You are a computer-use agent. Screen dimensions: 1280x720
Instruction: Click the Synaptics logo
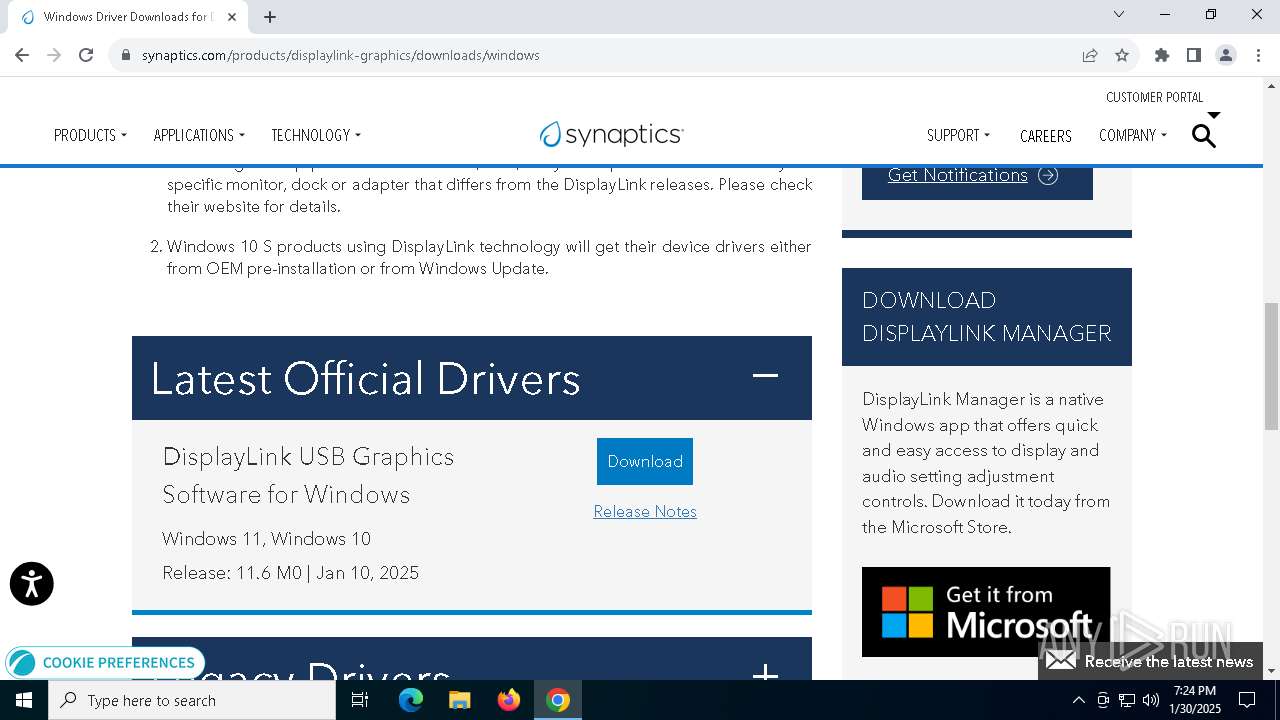(612, 134)
